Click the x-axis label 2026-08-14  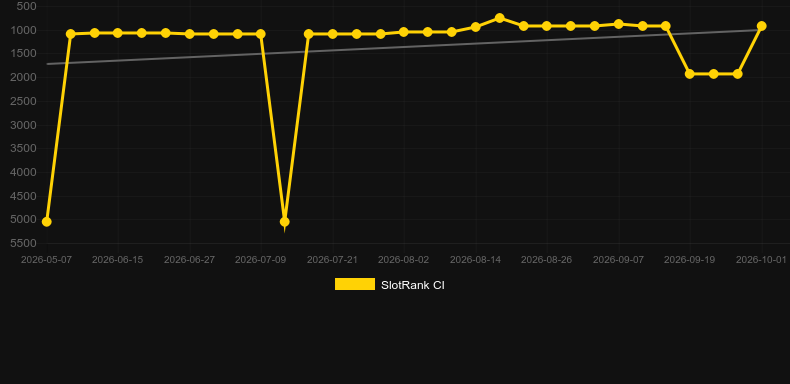pos(476,260)
